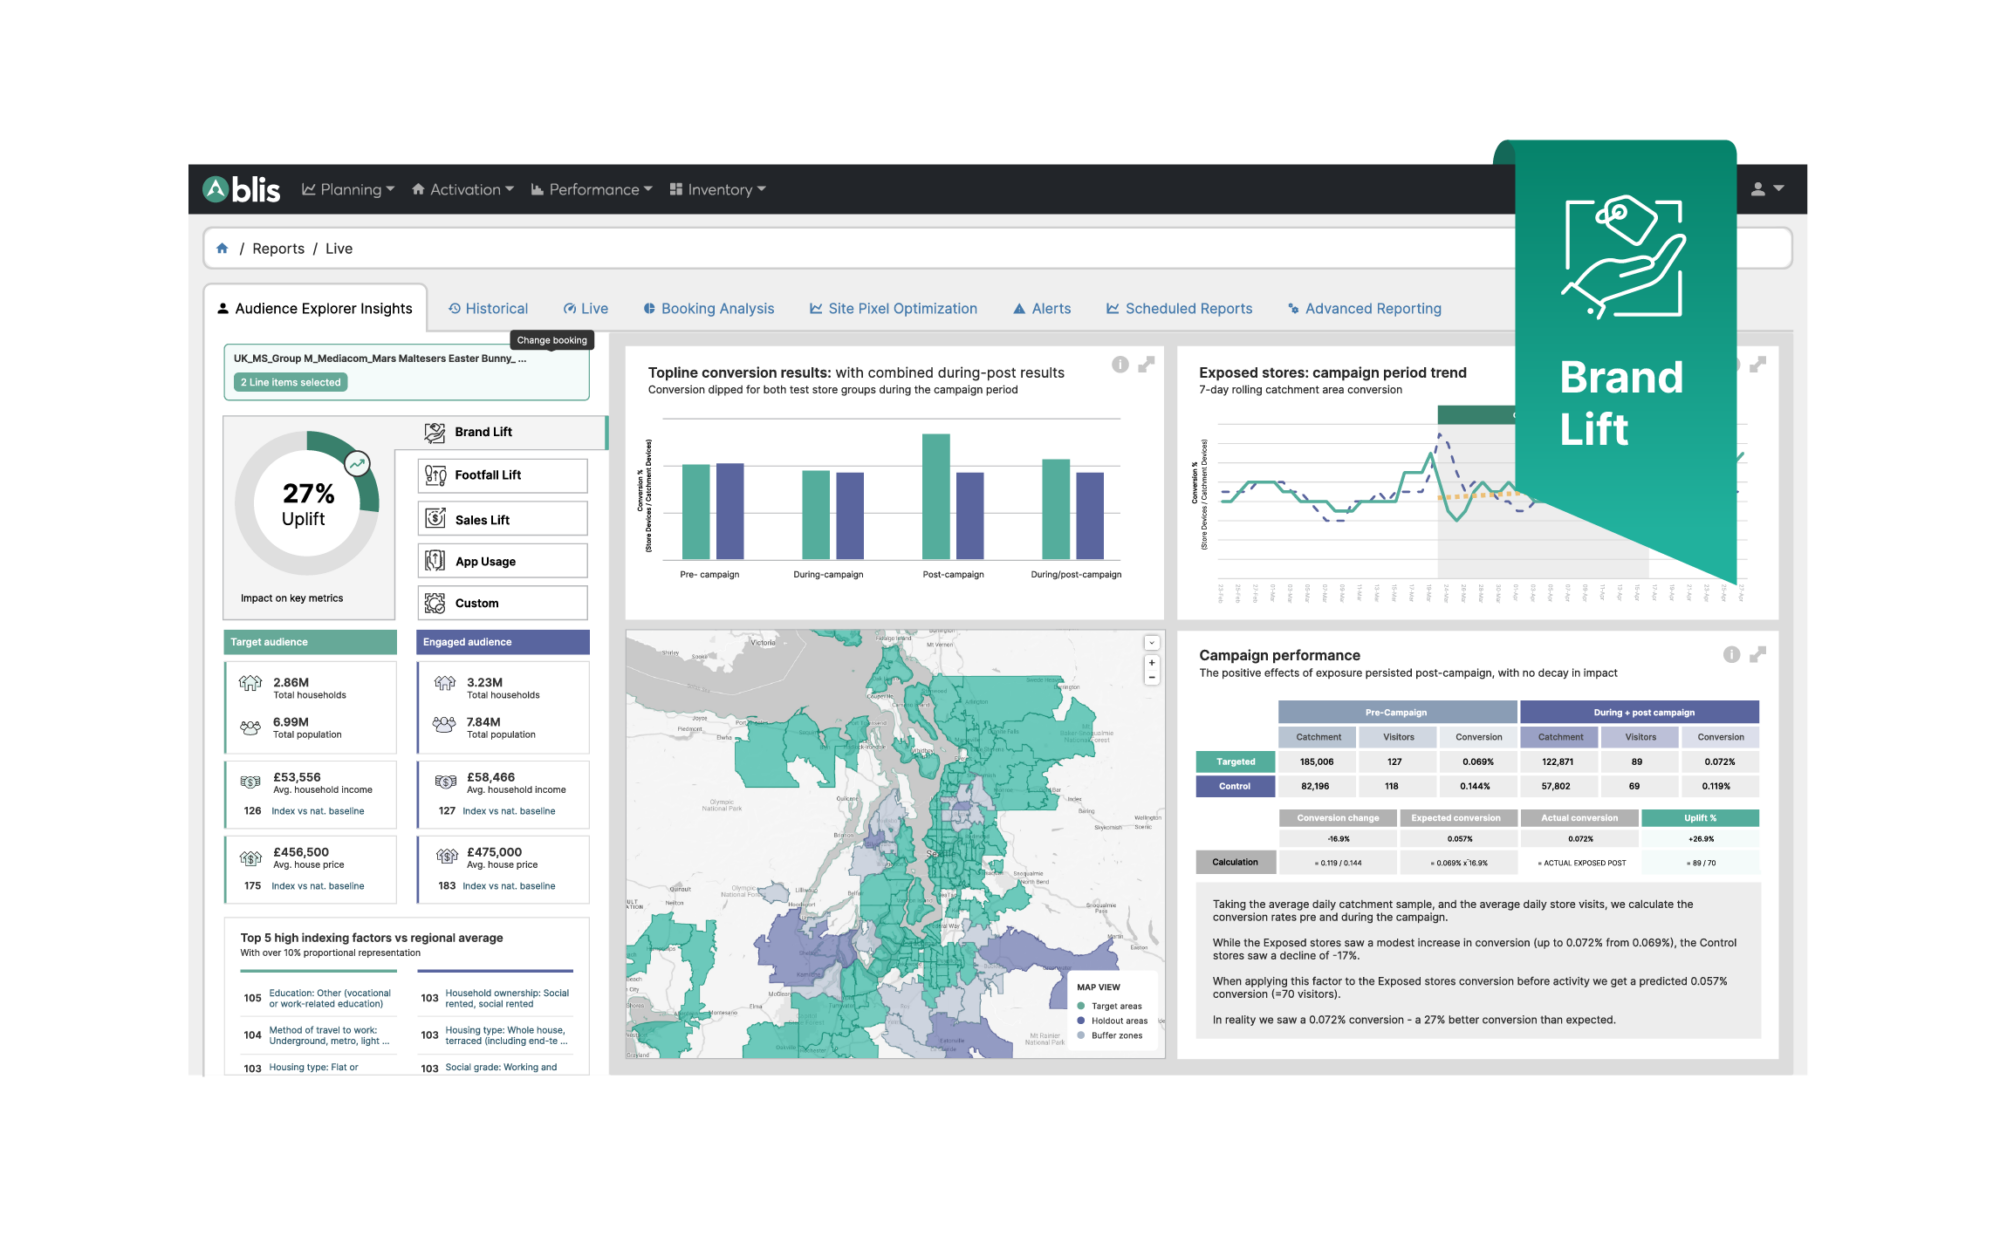This screenshot has height=1236, width=2000.
Task: Click the App Usage icon
Action: coord(435,561)
